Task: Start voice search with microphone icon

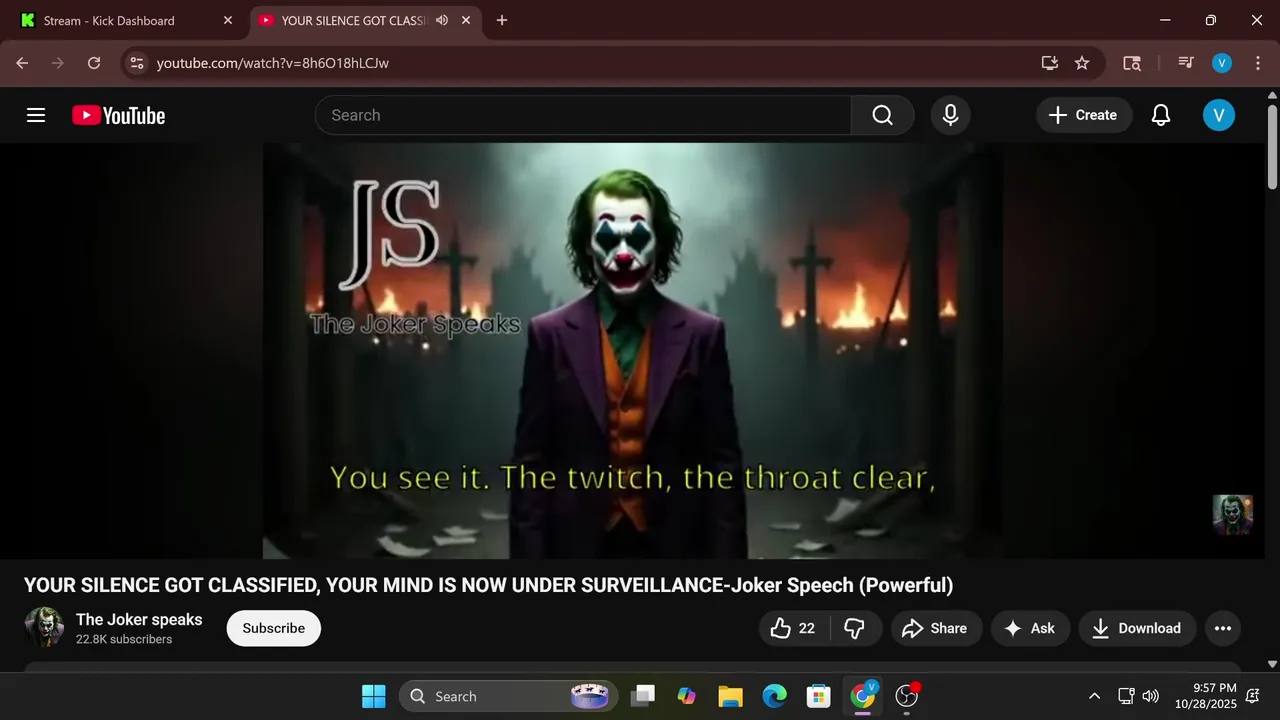Action: 950,115
